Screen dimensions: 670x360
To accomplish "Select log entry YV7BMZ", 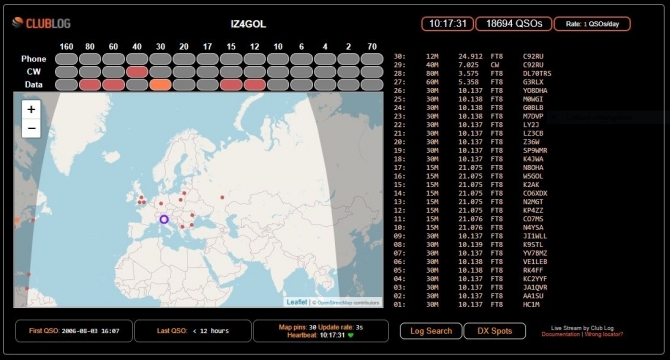I will point(470,253).
